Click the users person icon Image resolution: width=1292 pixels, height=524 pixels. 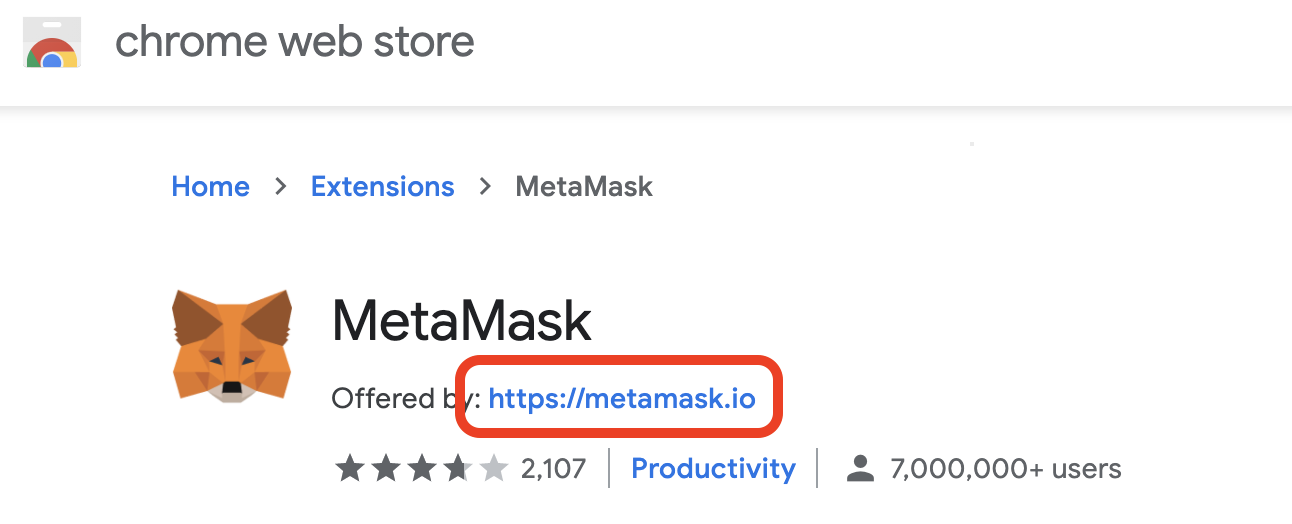(860, 467)
